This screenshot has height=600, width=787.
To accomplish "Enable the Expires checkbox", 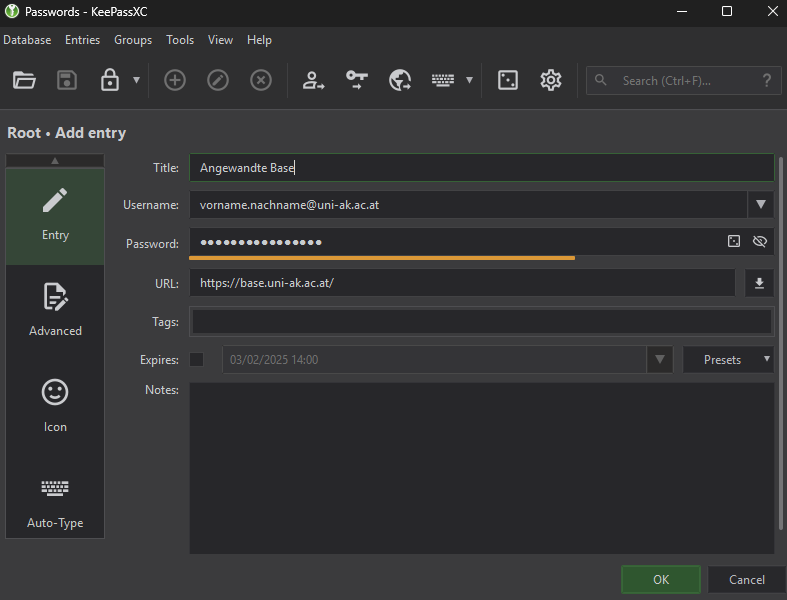I will (x=196, y=359).
